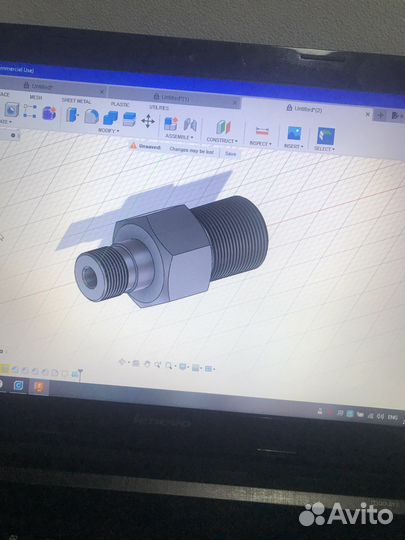Viewport: 405px width, 540px height.
Task: Close the Untitled(2) document tab
Action: [367, 114]
